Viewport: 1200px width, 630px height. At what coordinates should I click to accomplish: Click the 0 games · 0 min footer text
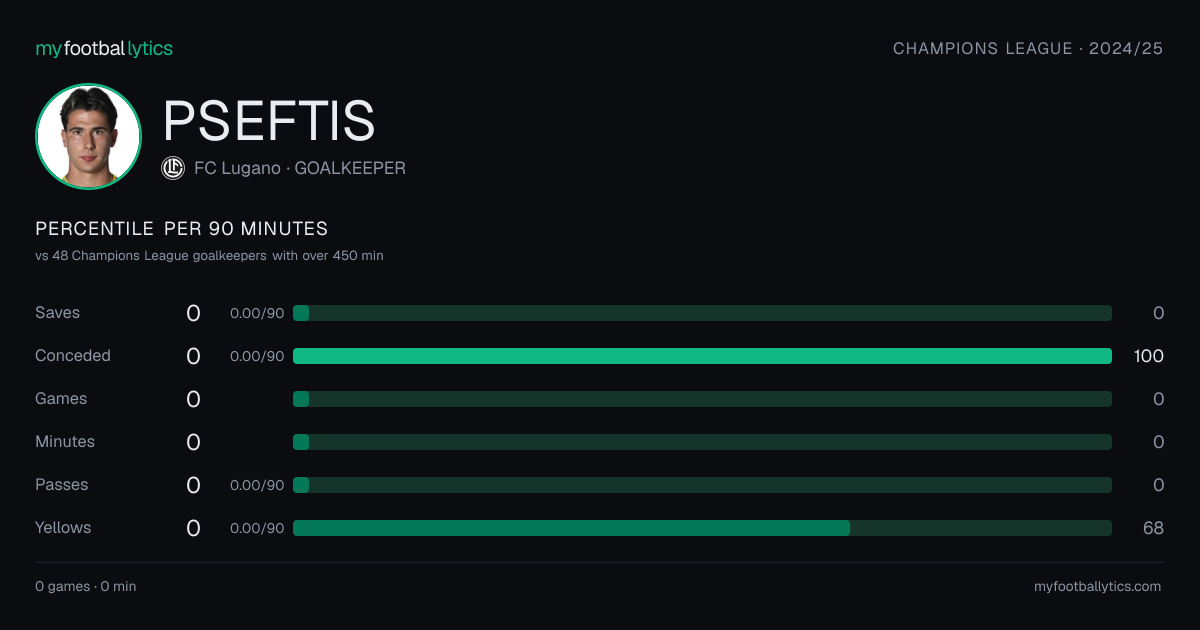86,587
